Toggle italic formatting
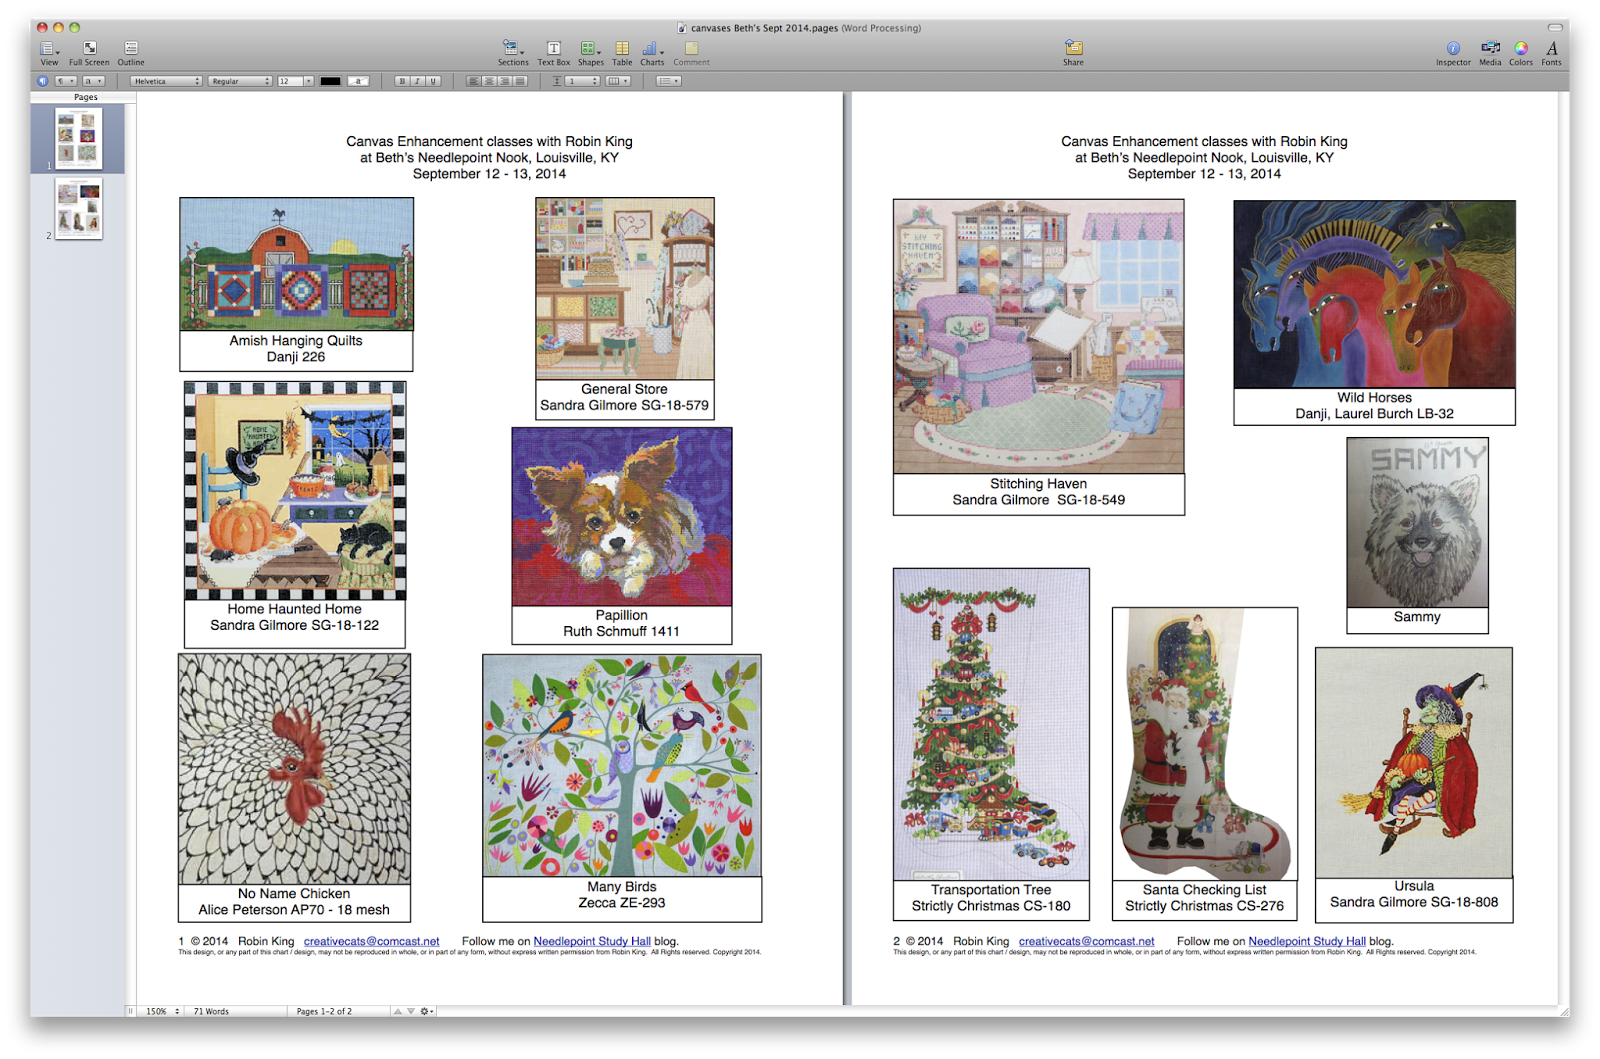The width and height of the screenshot is (1600, 1059). pyautogui.click(x=418, y=81)
